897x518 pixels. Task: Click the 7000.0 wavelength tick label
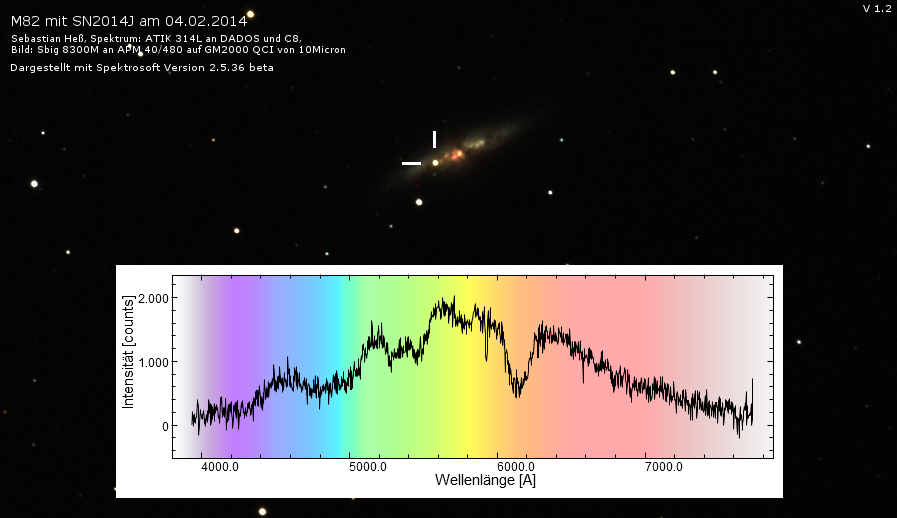tap(663, 467)
